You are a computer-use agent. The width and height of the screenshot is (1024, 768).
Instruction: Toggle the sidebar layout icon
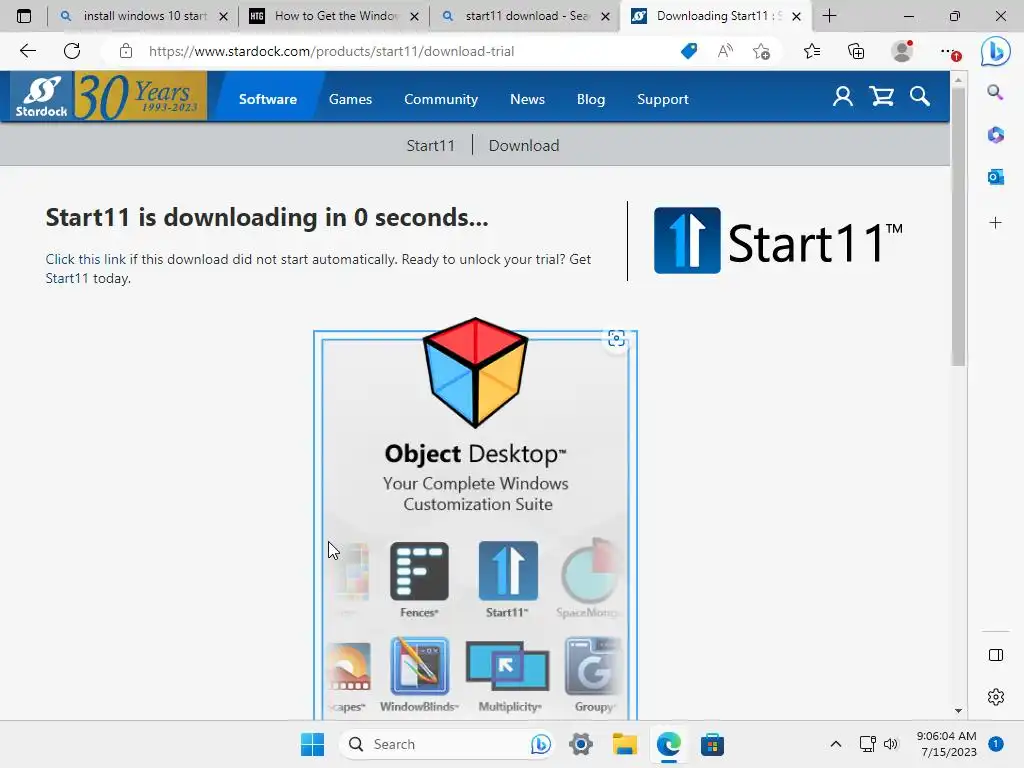[x=995, y=655]
